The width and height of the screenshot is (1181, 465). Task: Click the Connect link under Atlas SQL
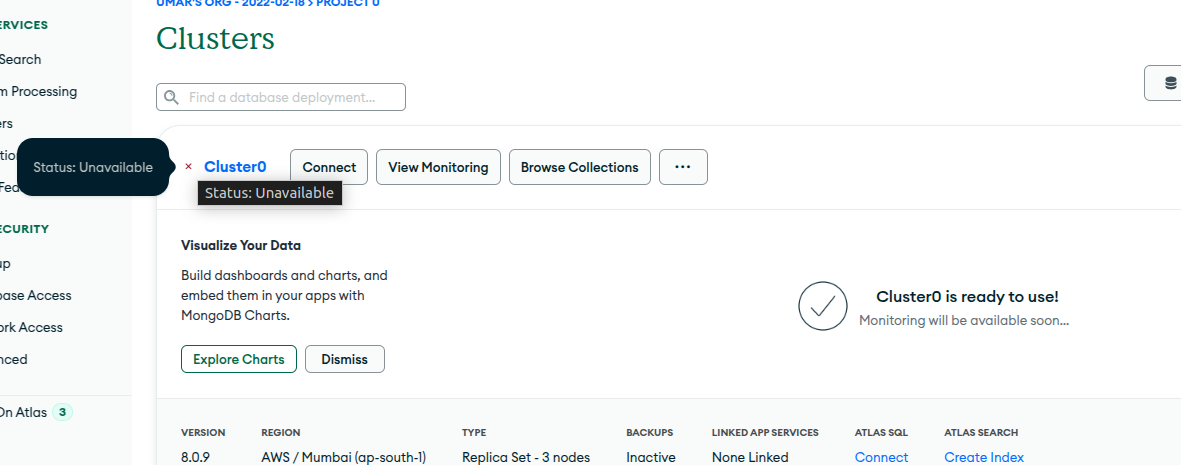pyautogui.click(x=881, y=457)
